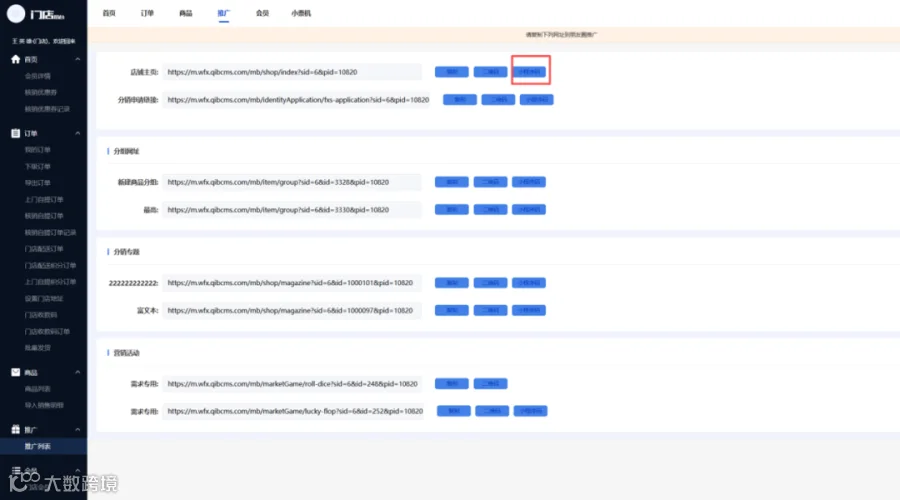Viewport: 900px width, 500px height.
Task: Click middle blue button in 店铺主页 row
Action: click(490, 72)
